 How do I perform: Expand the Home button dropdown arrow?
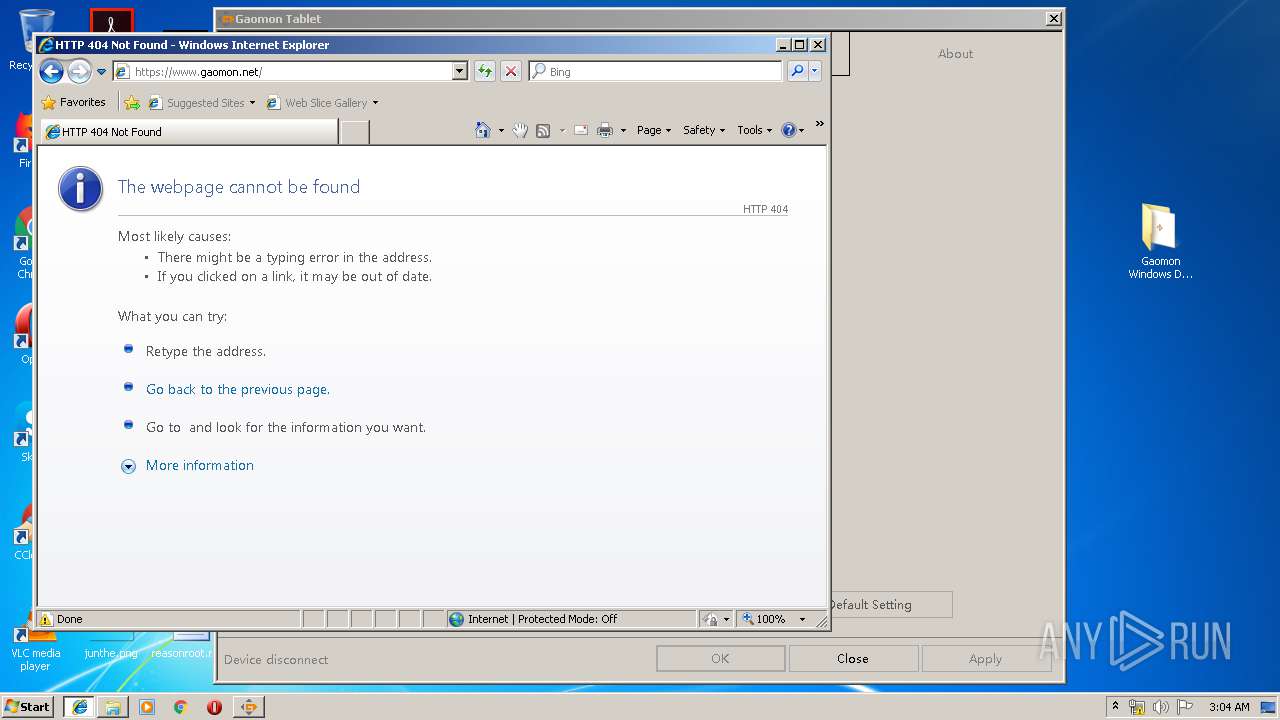pyautogui.click(x=501, y=130)
